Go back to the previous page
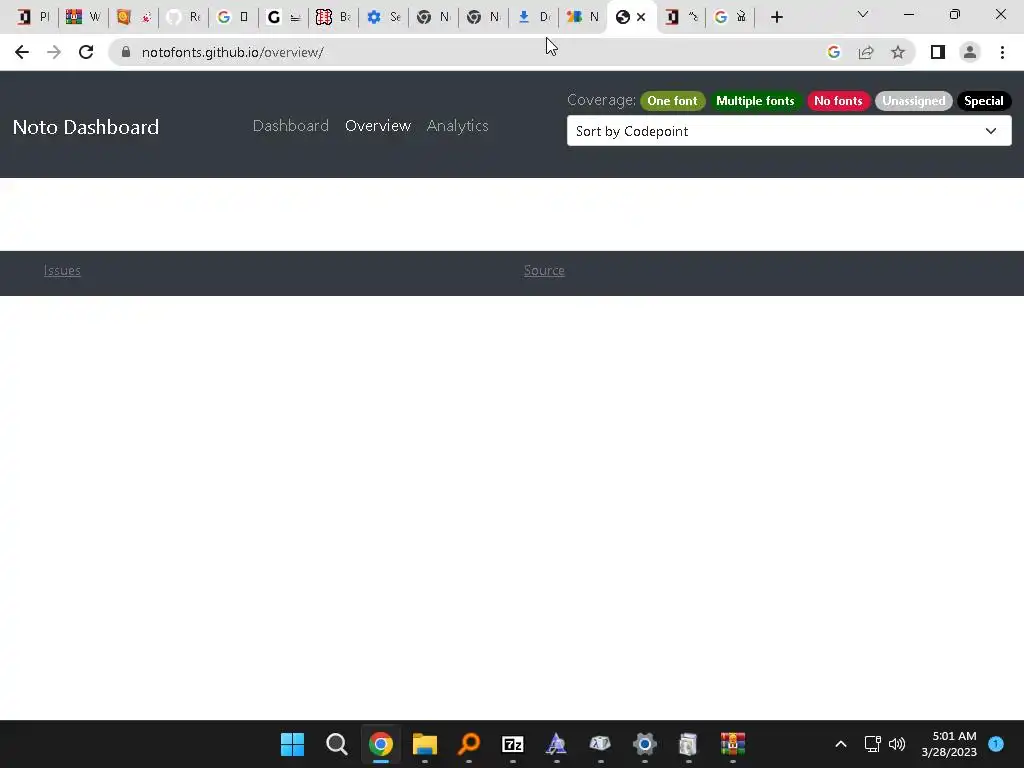The height and width of the screenshot is (768, 1024). (x=22, y=52)
